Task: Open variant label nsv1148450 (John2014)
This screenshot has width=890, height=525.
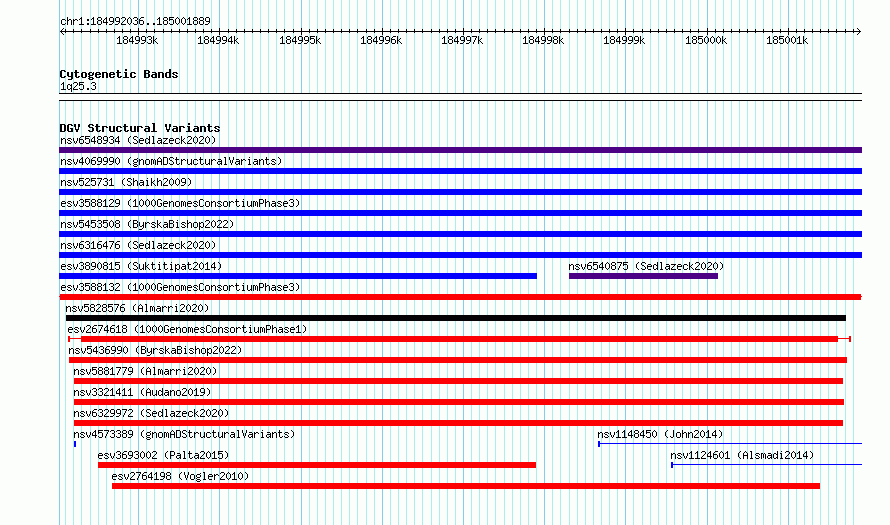Action: pyautogui.click(x=660, y=434)
